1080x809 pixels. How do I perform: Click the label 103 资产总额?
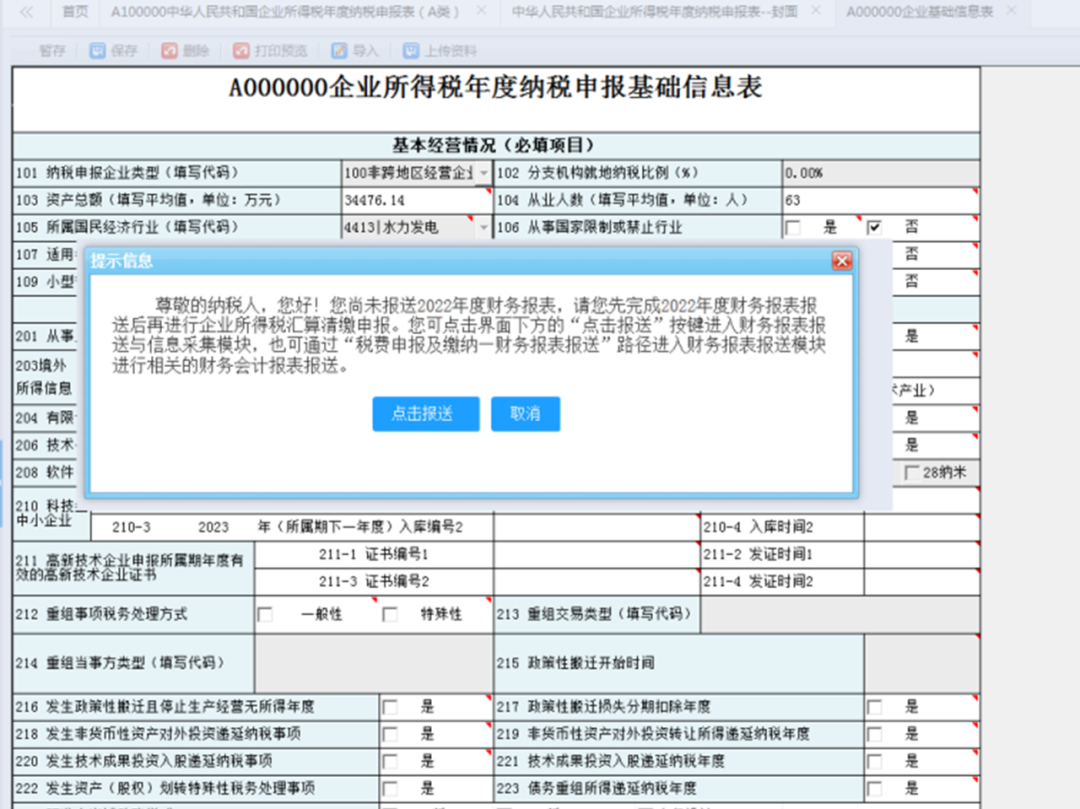(148, 200)
